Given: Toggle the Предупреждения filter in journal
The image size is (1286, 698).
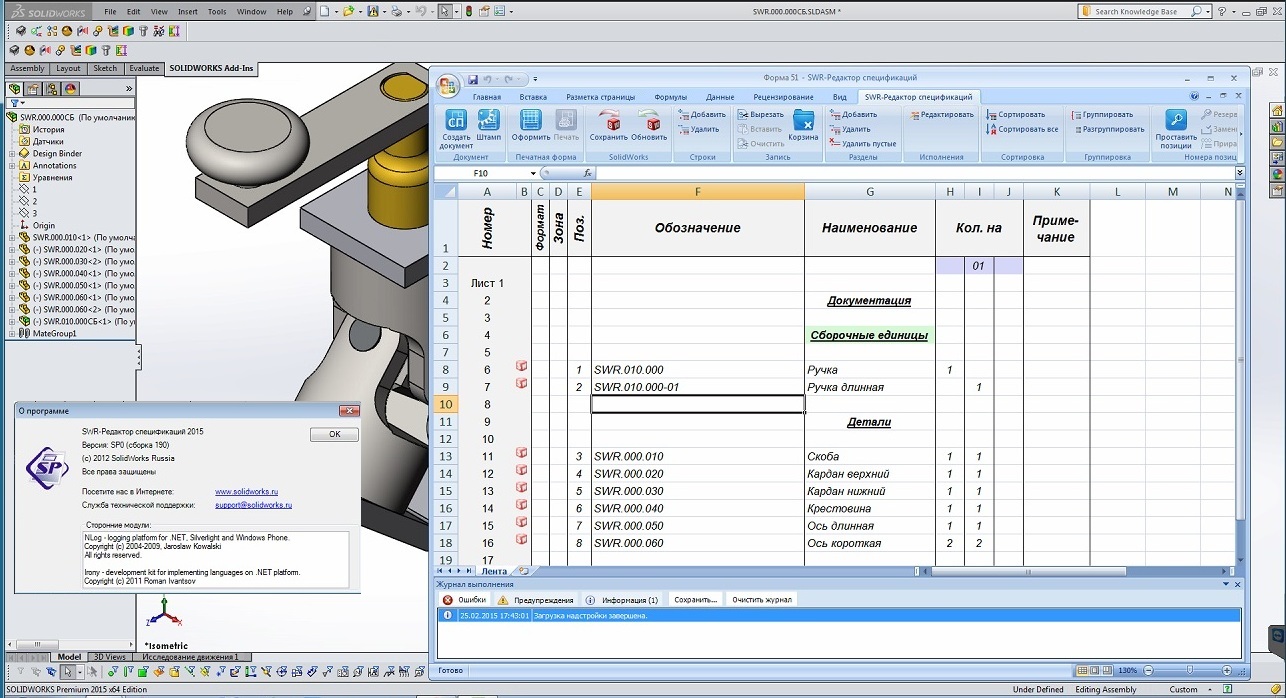Looking at the screenshot, I should pyautogui.click(x=535, y=599).
